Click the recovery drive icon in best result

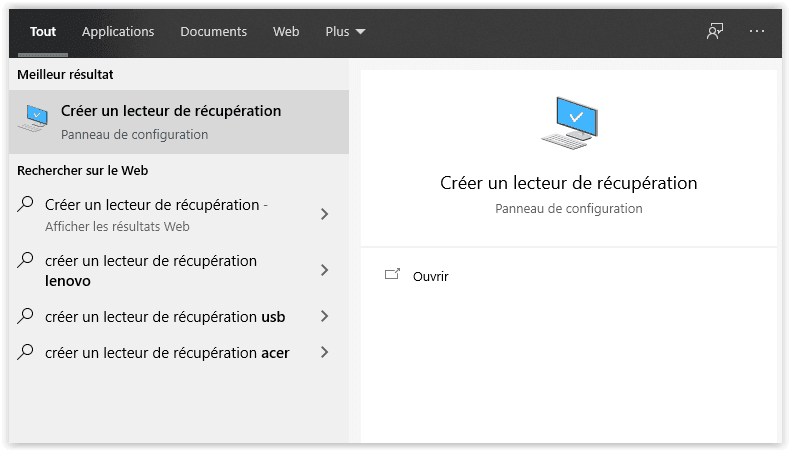[x=33, y=120]
